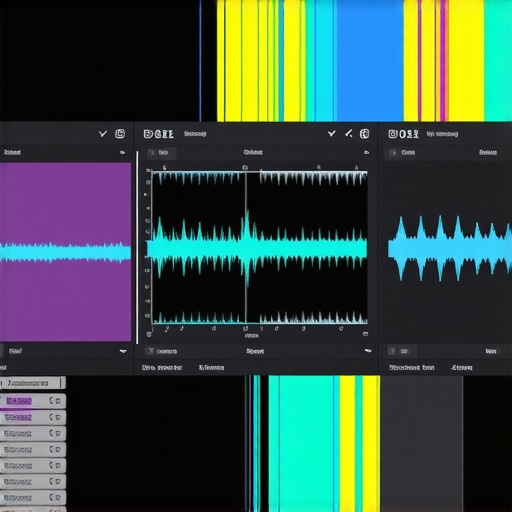Screen dimensions: 512x512
Task: Select the blue waveform in the right panel
Action: pyautogui.click(x=450, y=248)
